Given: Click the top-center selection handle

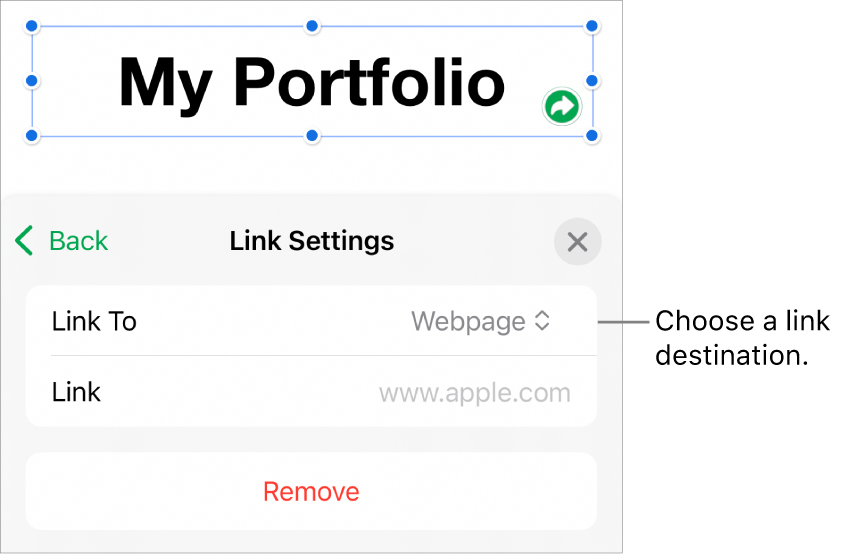Looking at the screenshot, I should (312, 25).
